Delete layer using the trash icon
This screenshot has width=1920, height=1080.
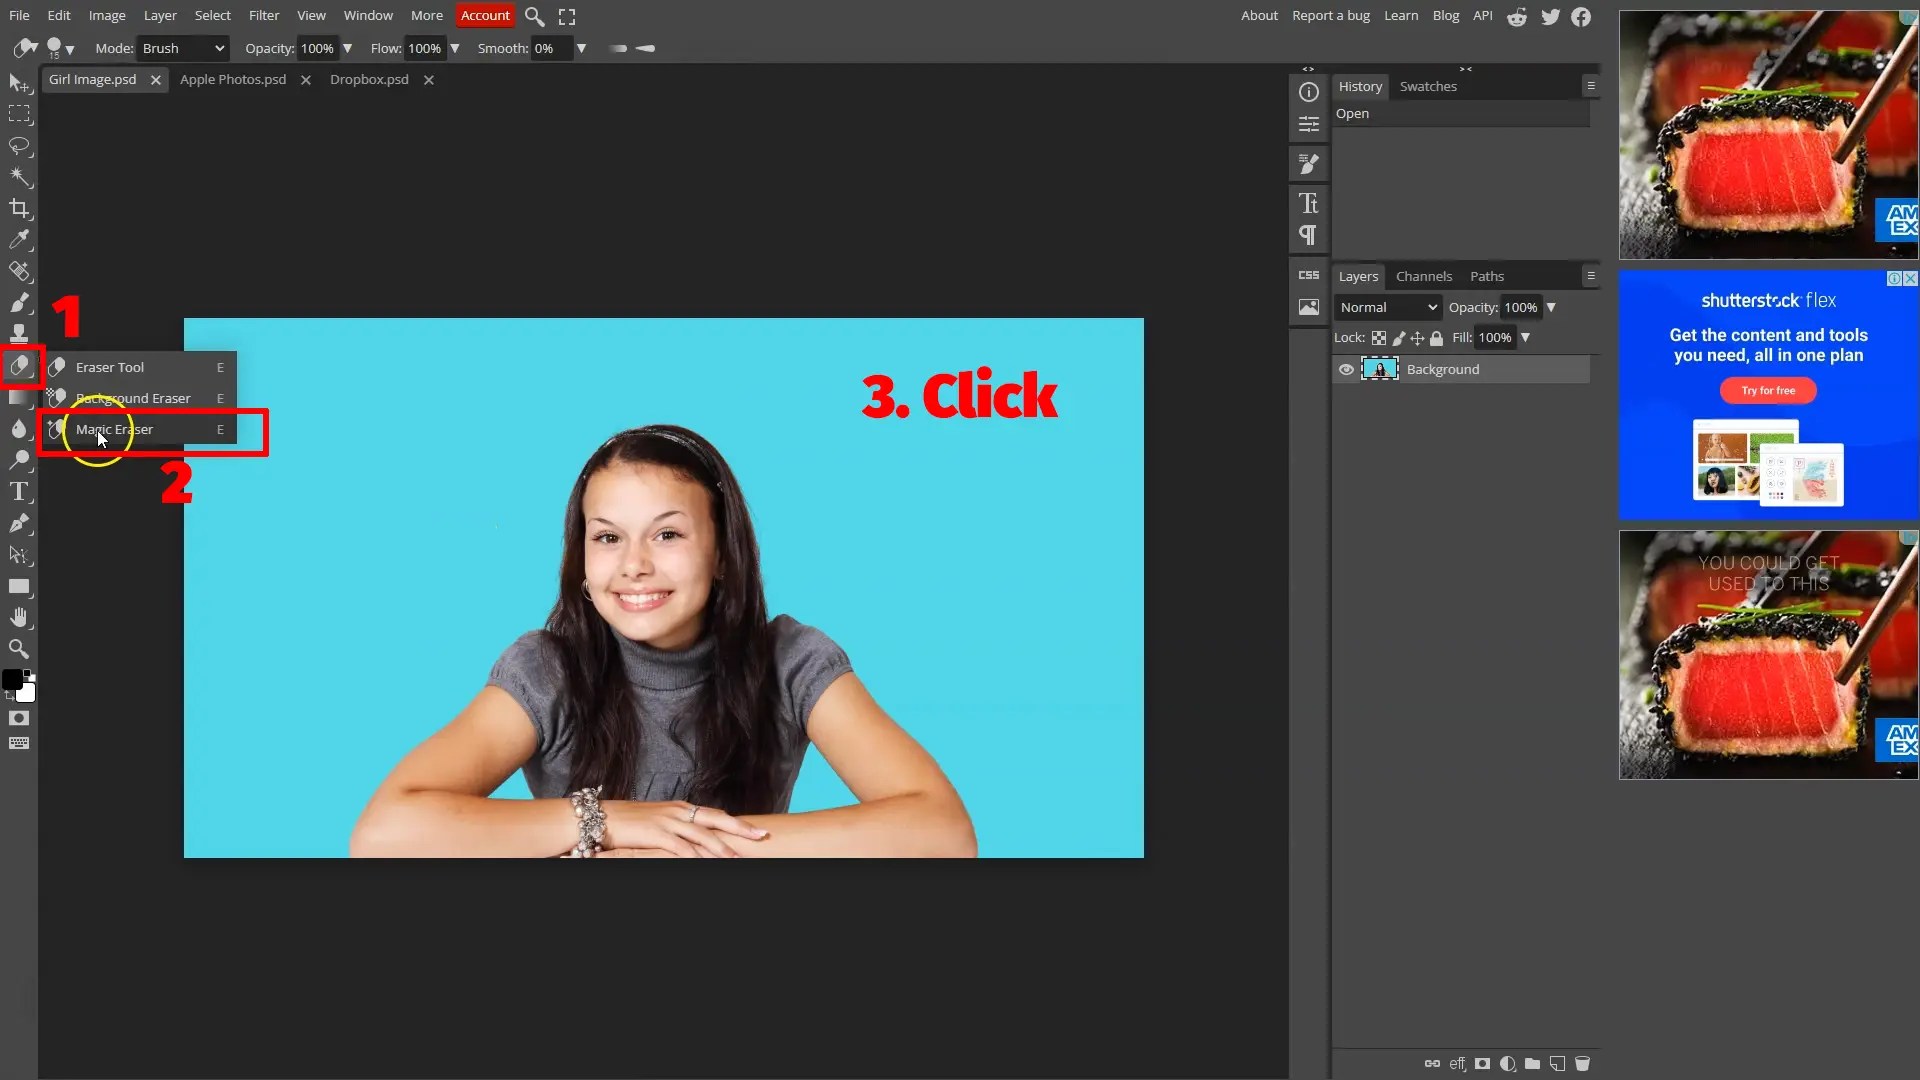pyautogui.click(x=1583, y=1064)
